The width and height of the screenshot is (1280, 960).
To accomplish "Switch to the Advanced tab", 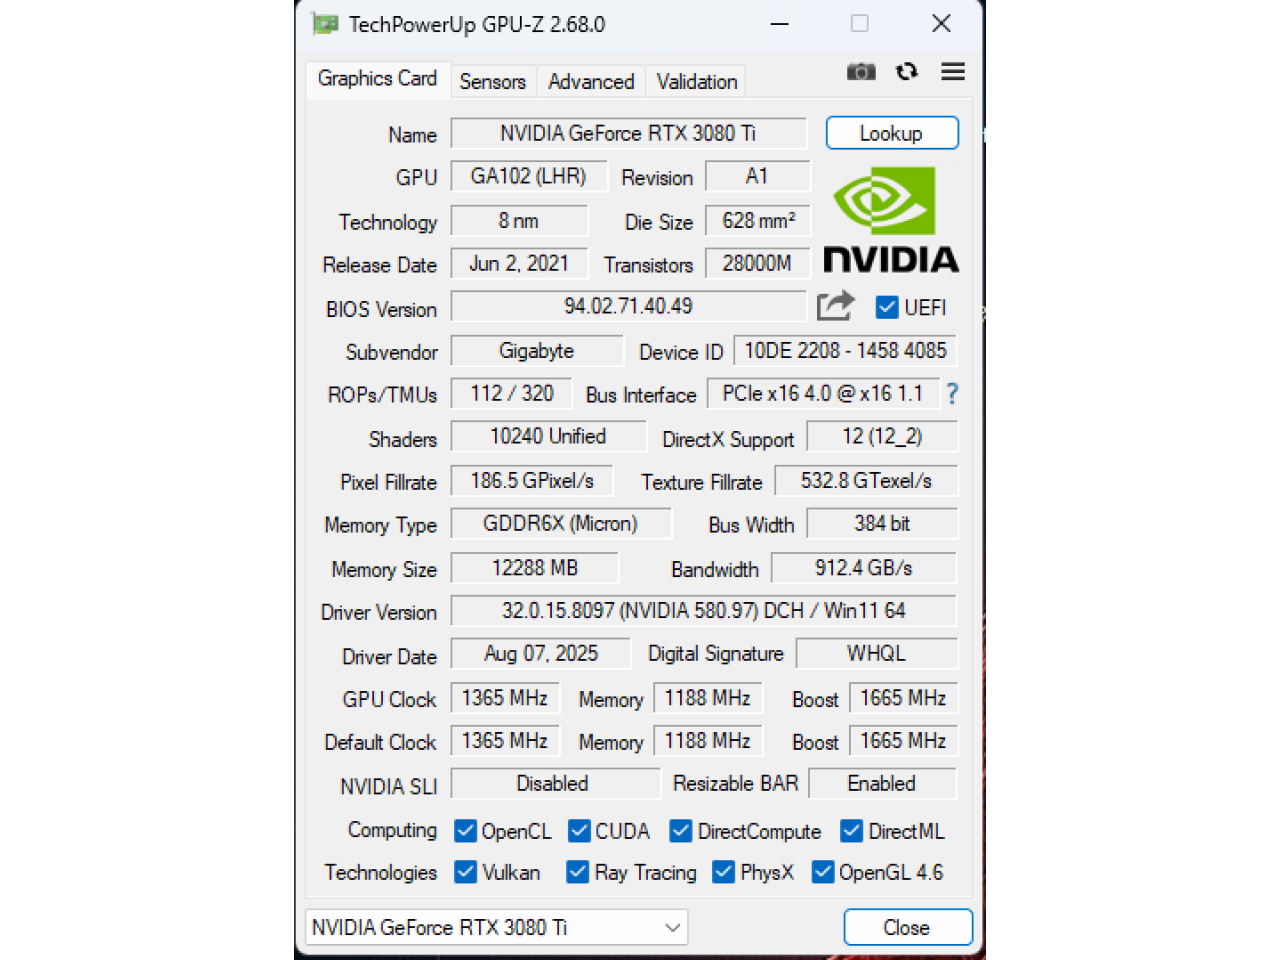I will pyautogui.click(x=591, y=82).
